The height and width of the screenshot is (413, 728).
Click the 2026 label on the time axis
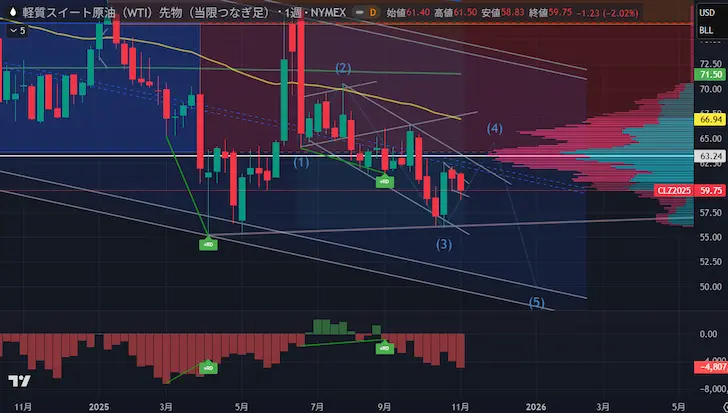coord(536,406)
